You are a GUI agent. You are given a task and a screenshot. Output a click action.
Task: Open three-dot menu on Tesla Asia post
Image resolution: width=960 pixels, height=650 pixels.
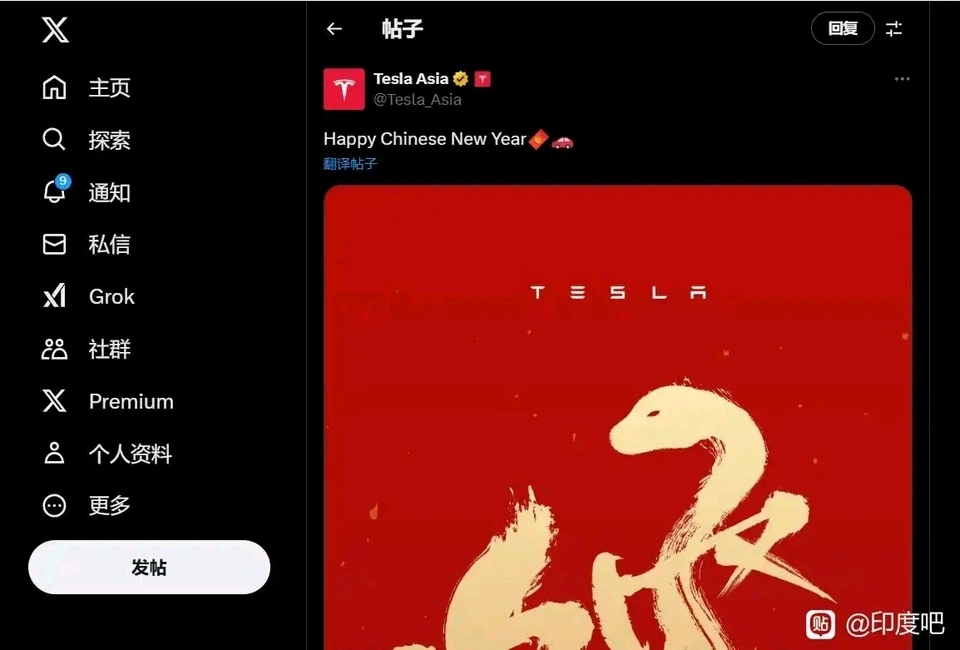(x=902, y=79)
